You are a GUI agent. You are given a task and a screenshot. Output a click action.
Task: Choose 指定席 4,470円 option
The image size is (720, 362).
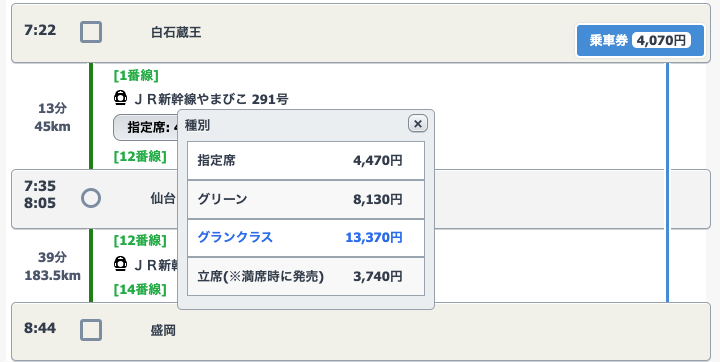click(306, 160)
